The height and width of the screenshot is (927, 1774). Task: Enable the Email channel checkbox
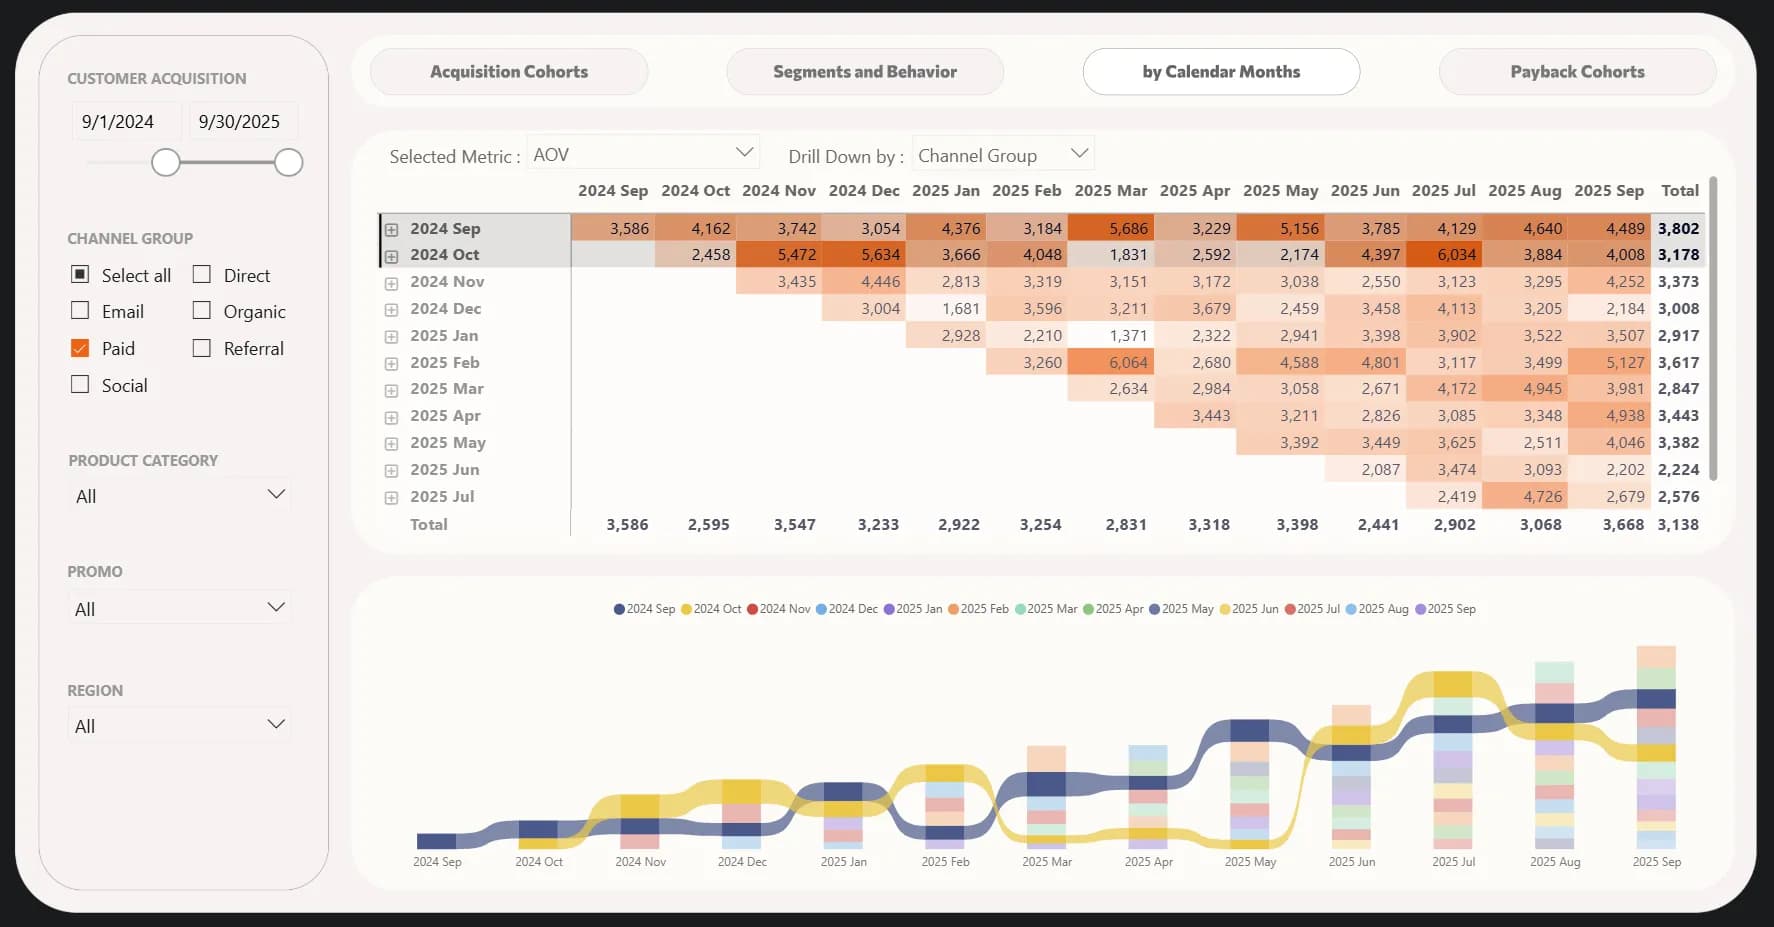pos(80,311)
